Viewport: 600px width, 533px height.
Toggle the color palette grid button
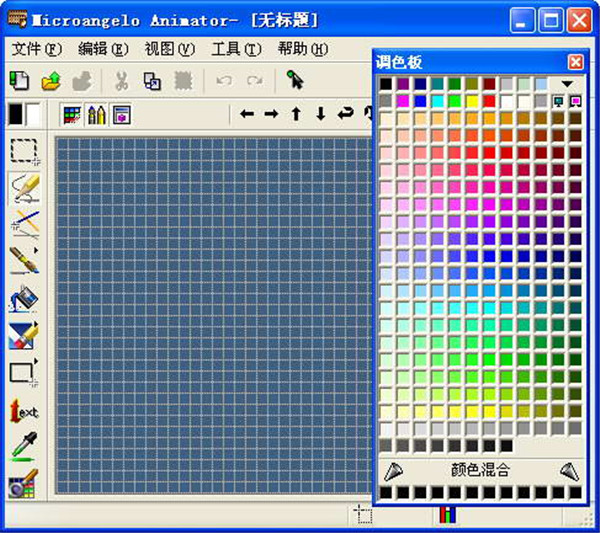[72, 114]
